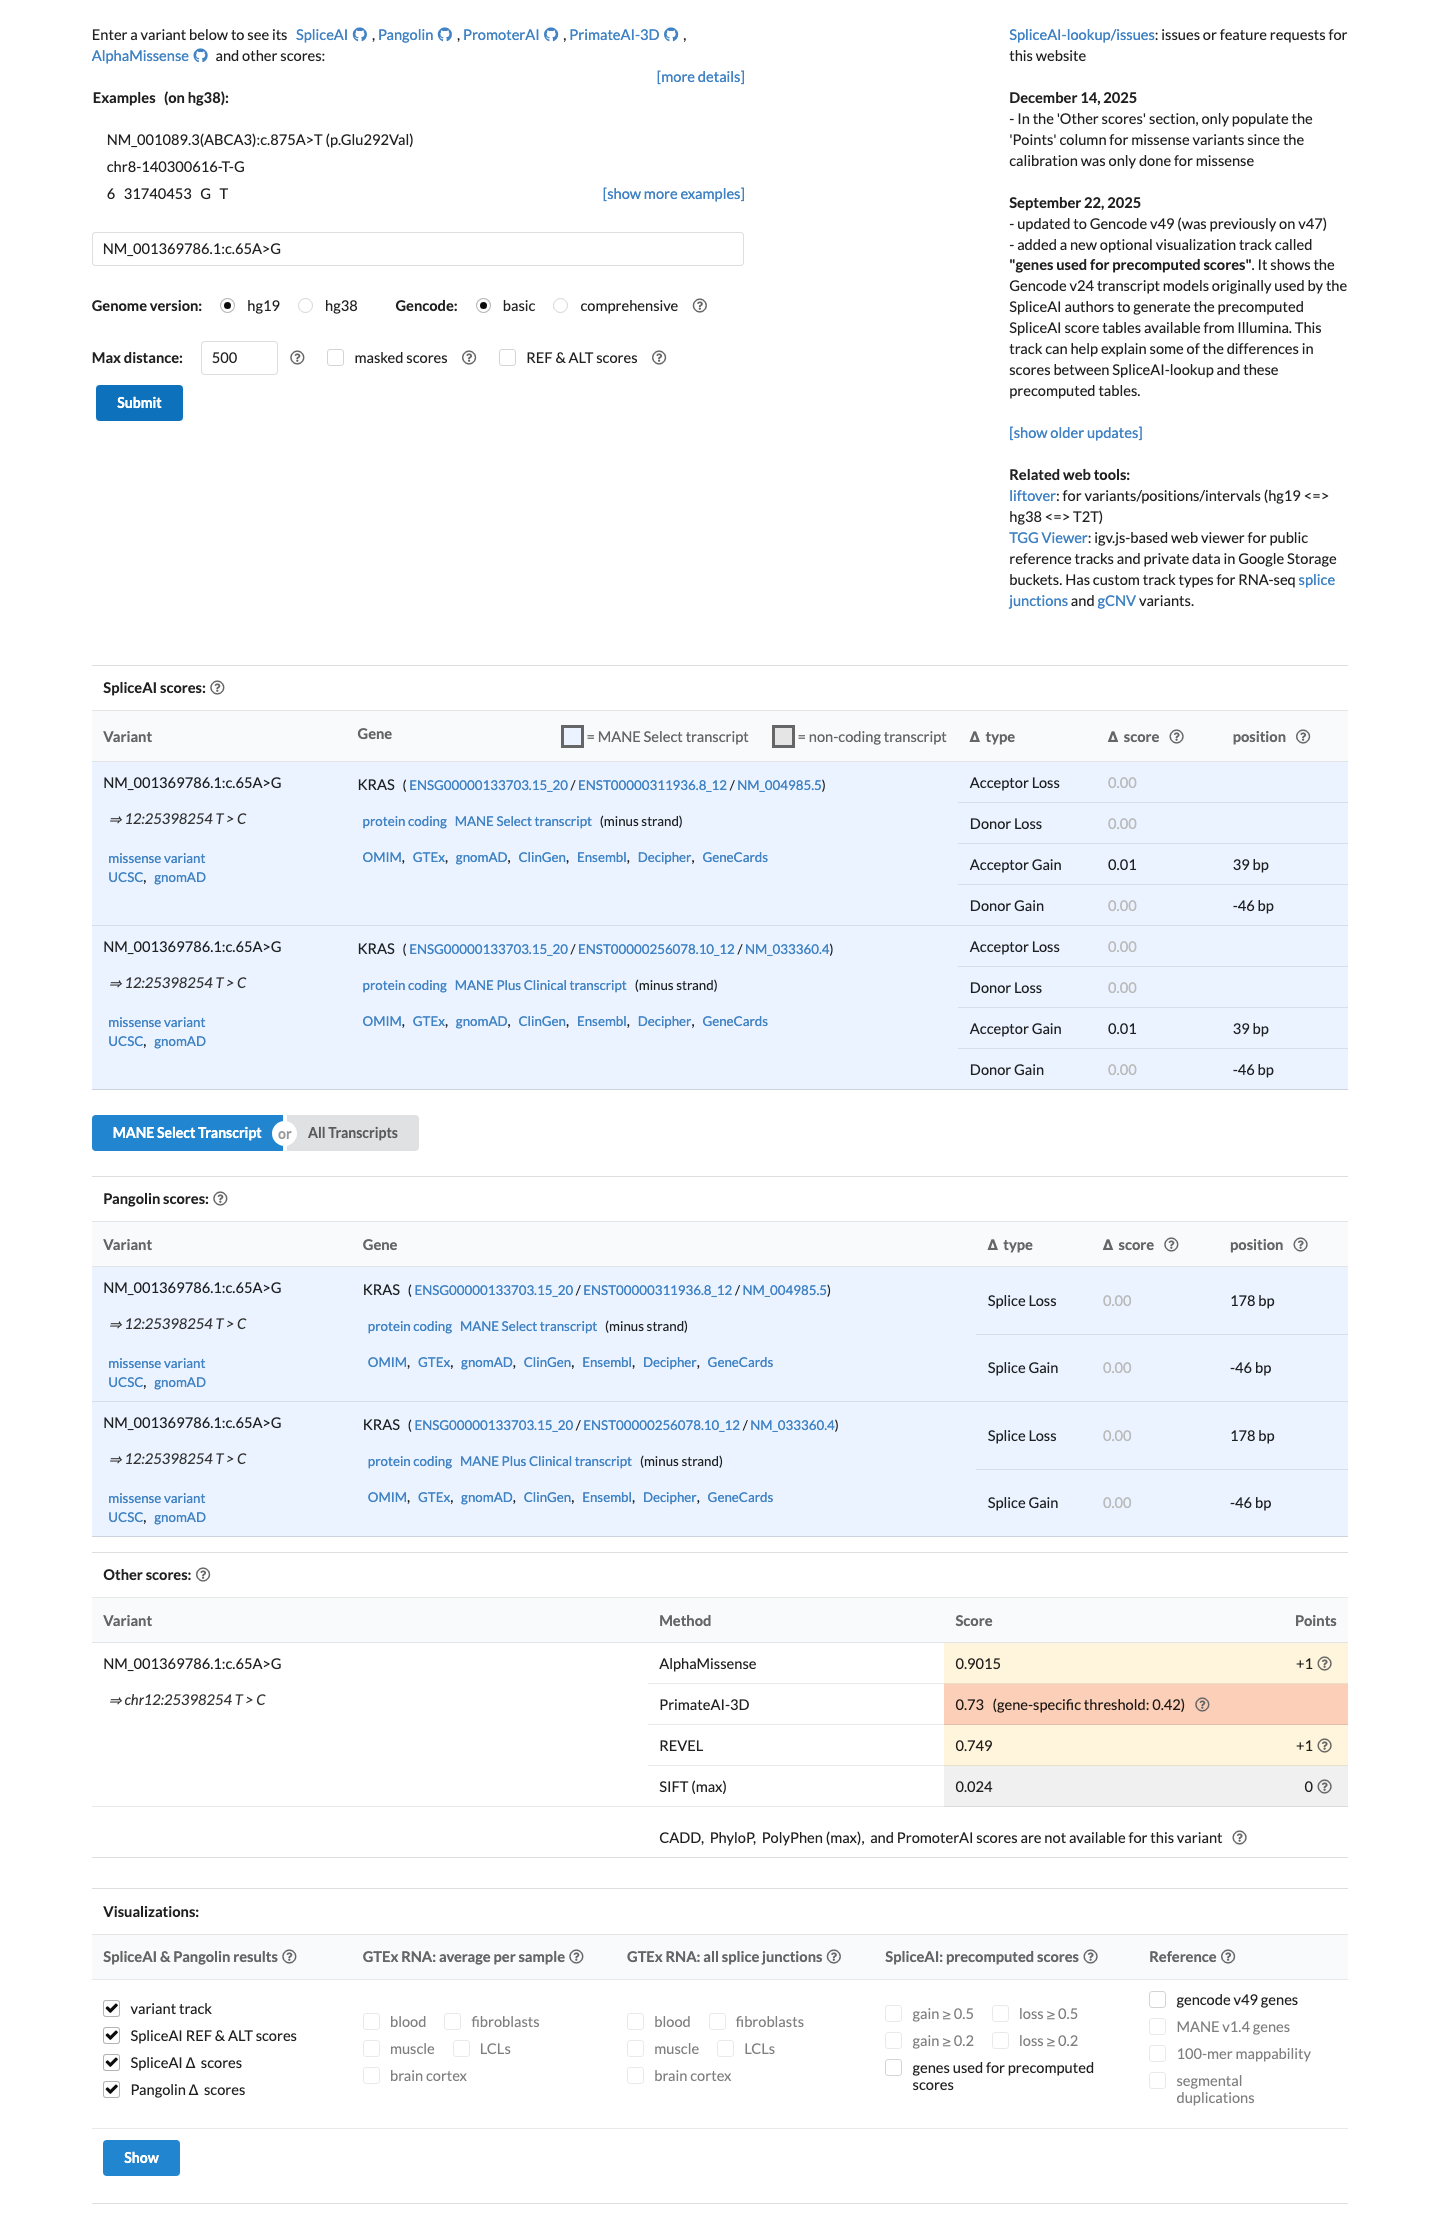1454x2233 pixels.
Task: Uncheck SpliceAI REF & ALT scores visualization
Action: point(112,2036)
